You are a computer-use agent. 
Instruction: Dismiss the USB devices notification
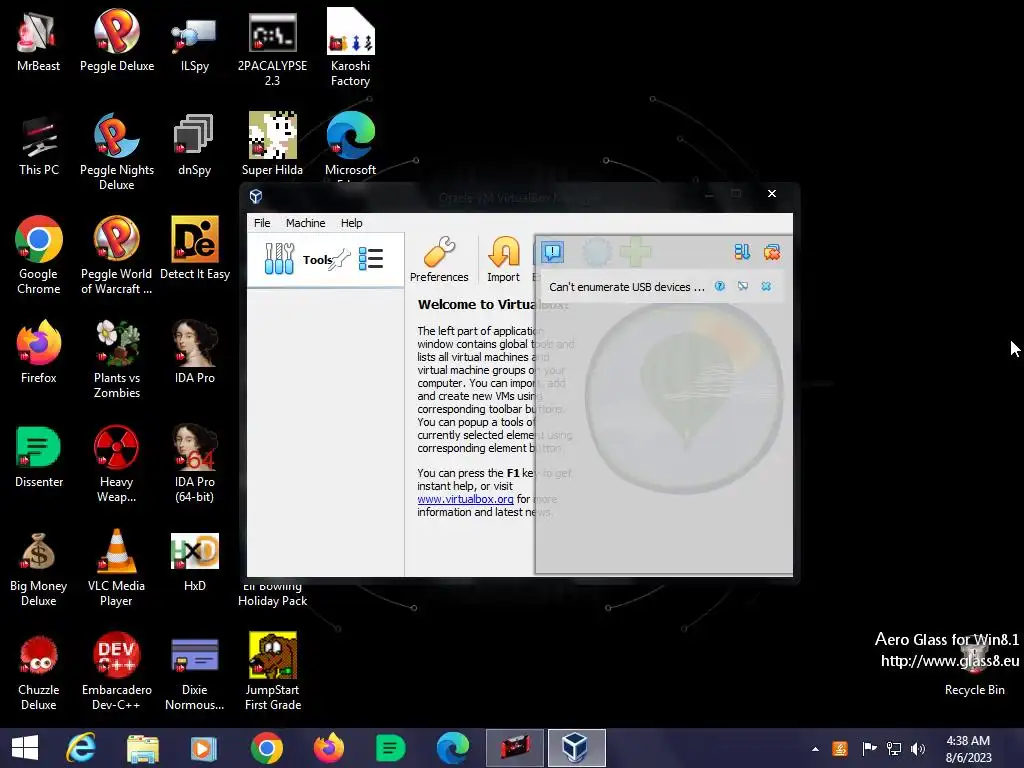tap(766, 286)
